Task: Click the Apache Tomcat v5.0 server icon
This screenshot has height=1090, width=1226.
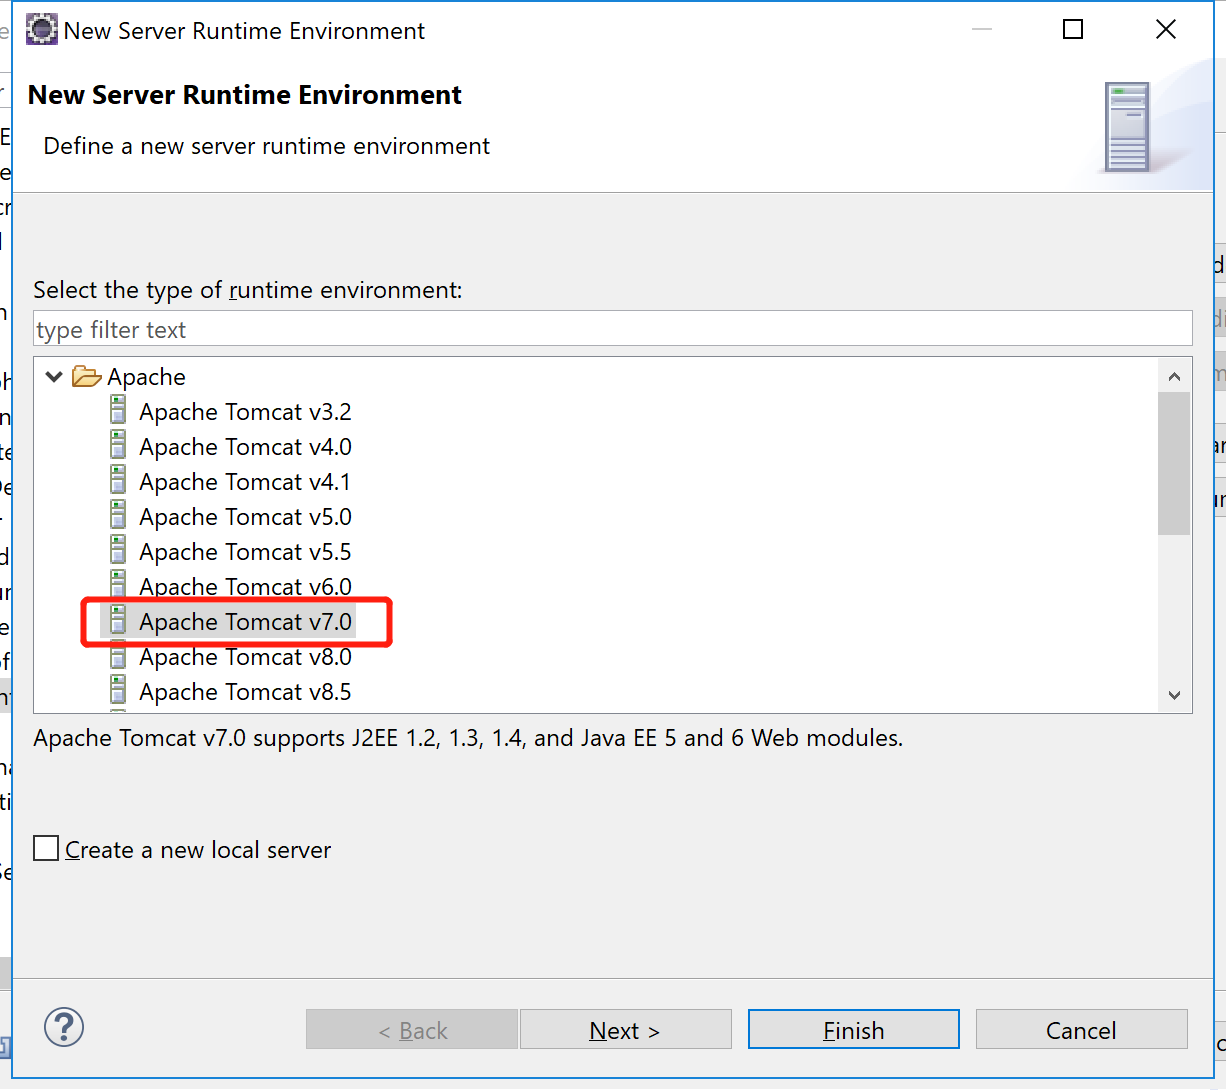Action: coord(118,516)
